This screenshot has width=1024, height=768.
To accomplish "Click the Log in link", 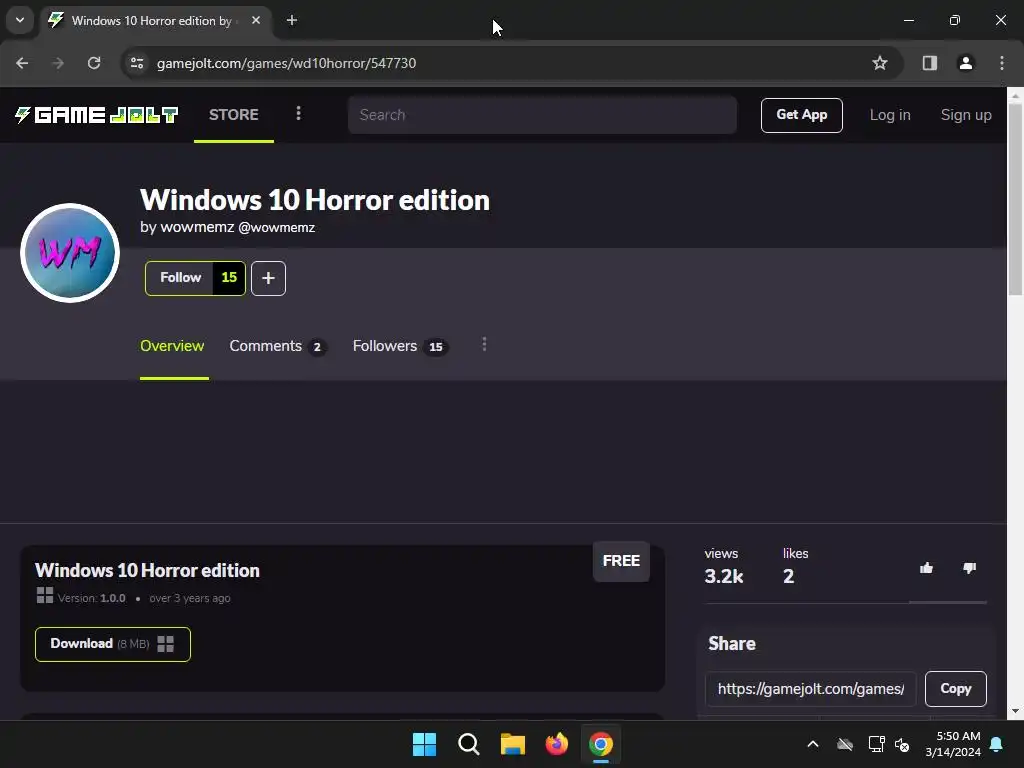I will pyautogui.click(x=889, y=115).
